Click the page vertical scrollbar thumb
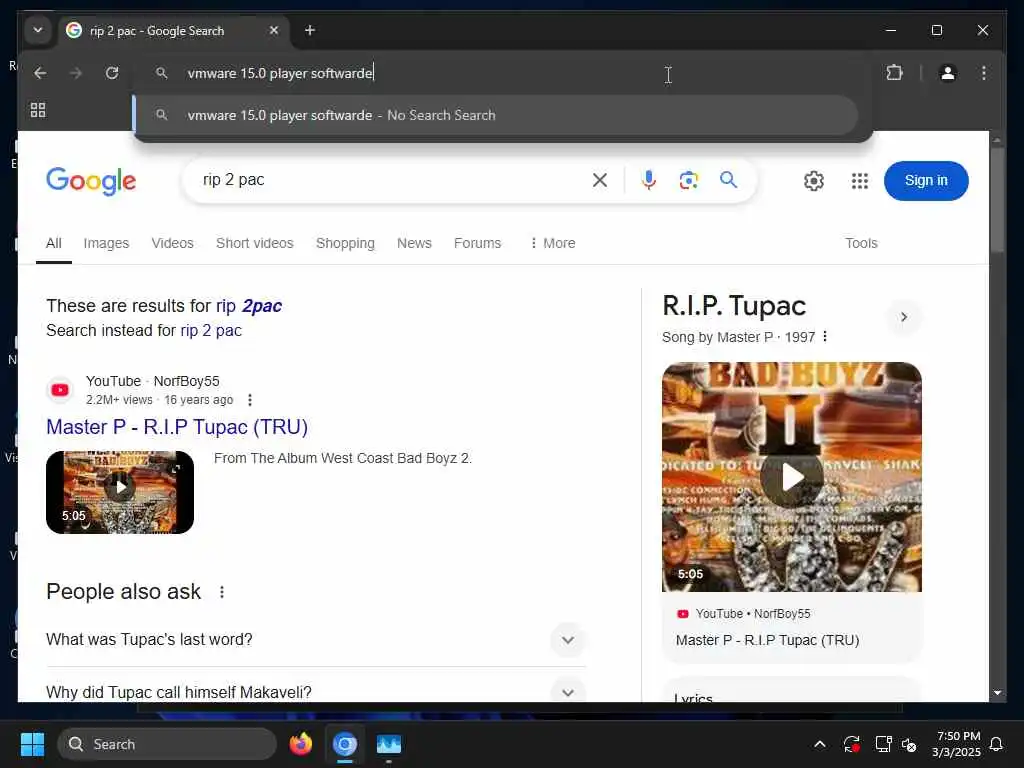 pos(997,200)
